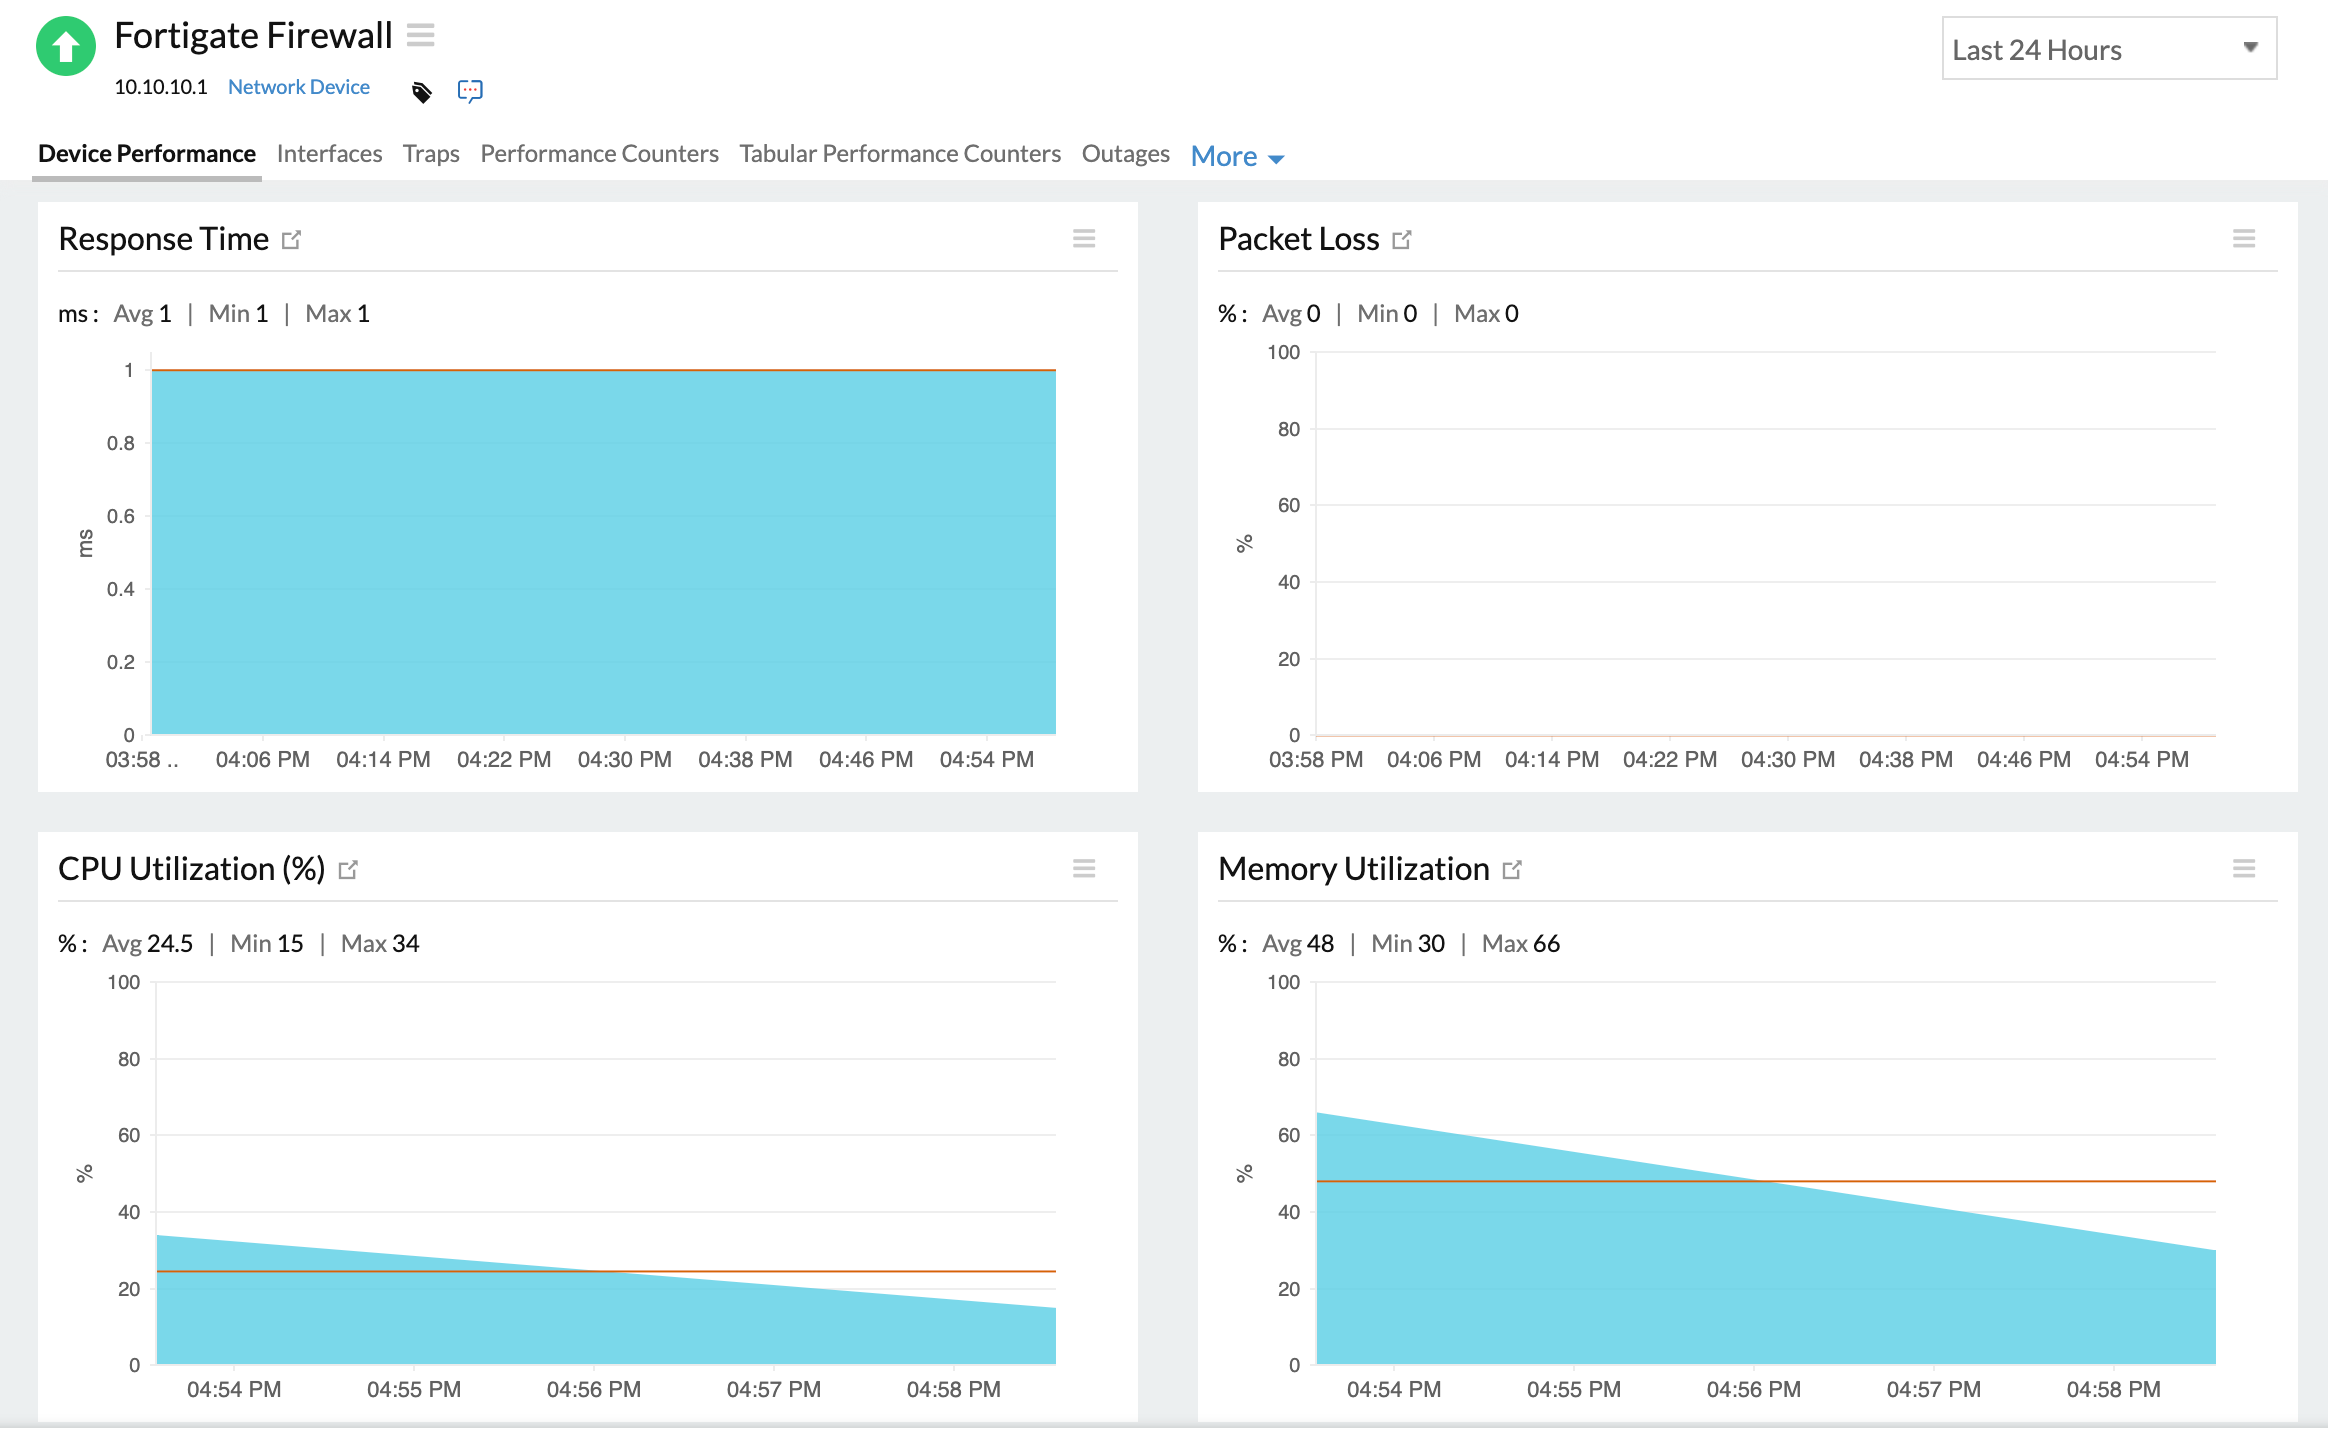The image size is (2328, 1432).
Task: Follow the Network Device link
Action: point(299,87)
